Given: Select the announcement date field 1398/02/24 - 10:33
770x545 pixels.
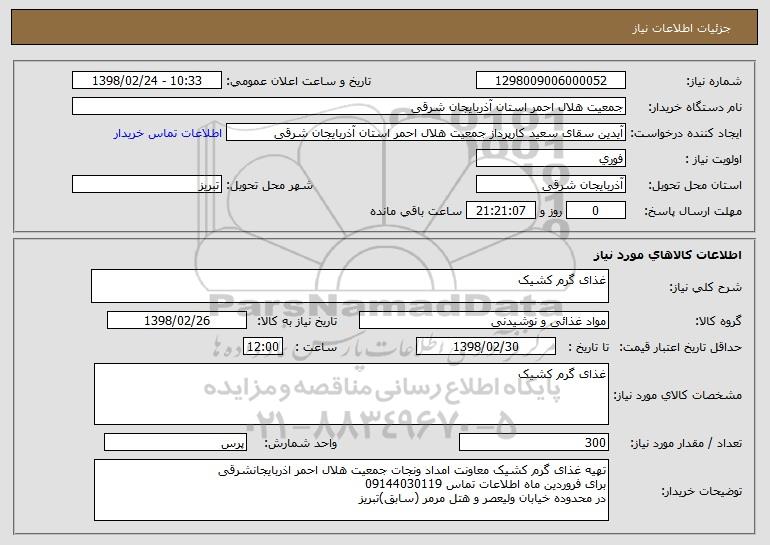Looking at the screenshot, I should [146, 81].
